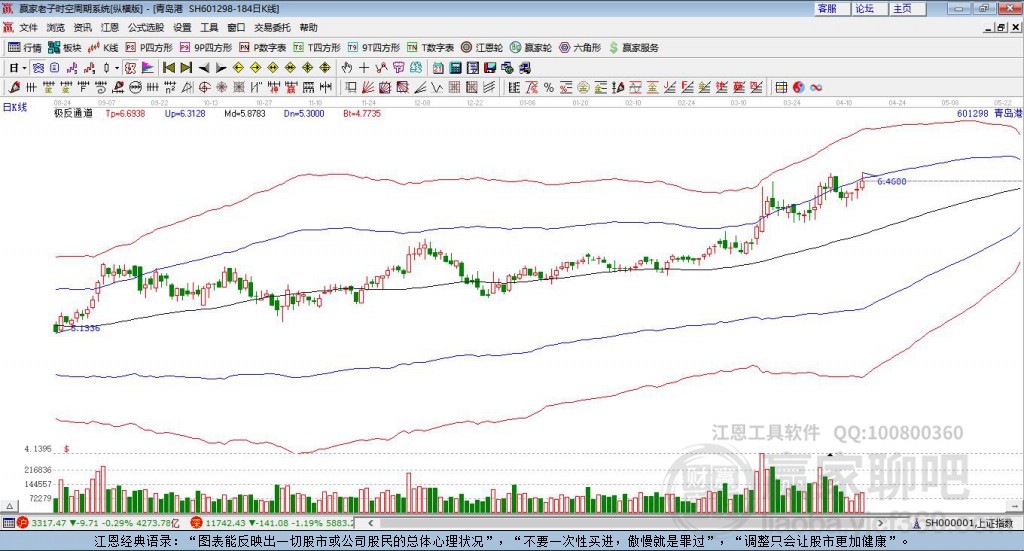Click the yin-yang icon

798,87
